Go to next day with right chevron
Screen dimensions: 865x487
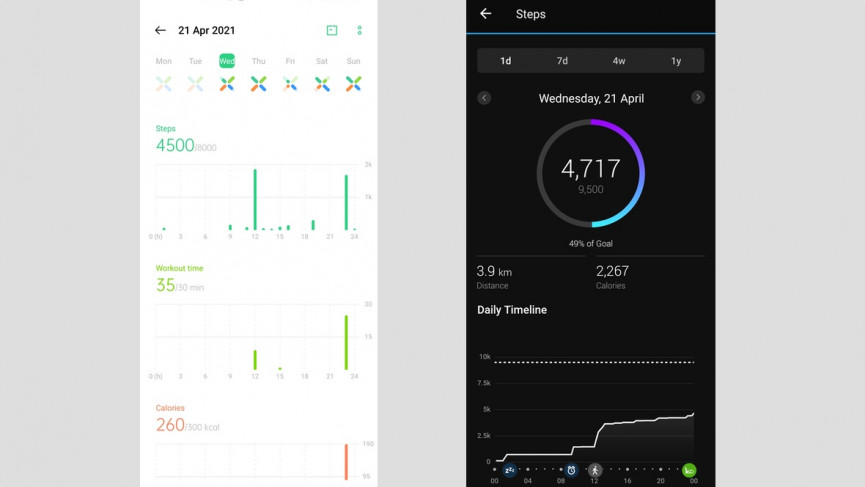[x=698, y=98]
